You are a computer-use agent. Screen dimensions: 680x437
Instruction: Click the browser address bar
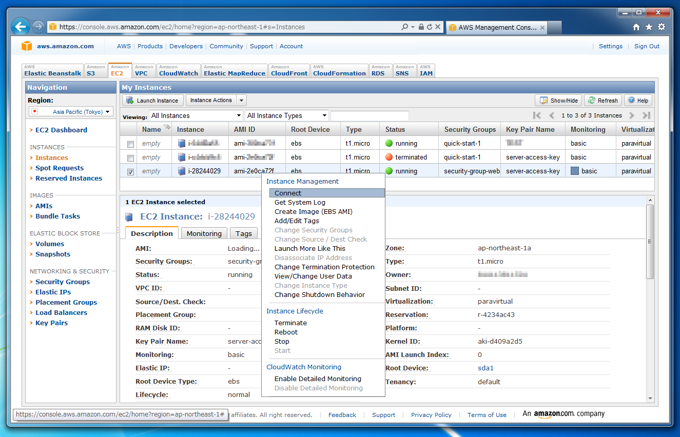228,27
